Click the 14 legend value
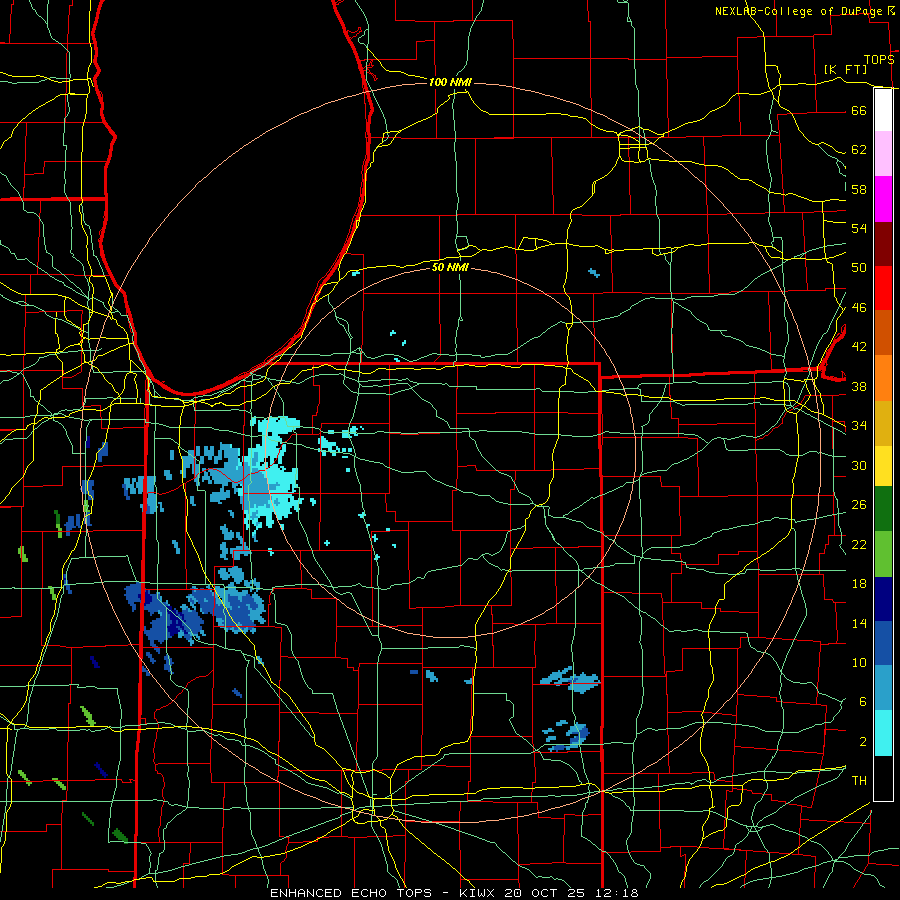 pos(859,623)
